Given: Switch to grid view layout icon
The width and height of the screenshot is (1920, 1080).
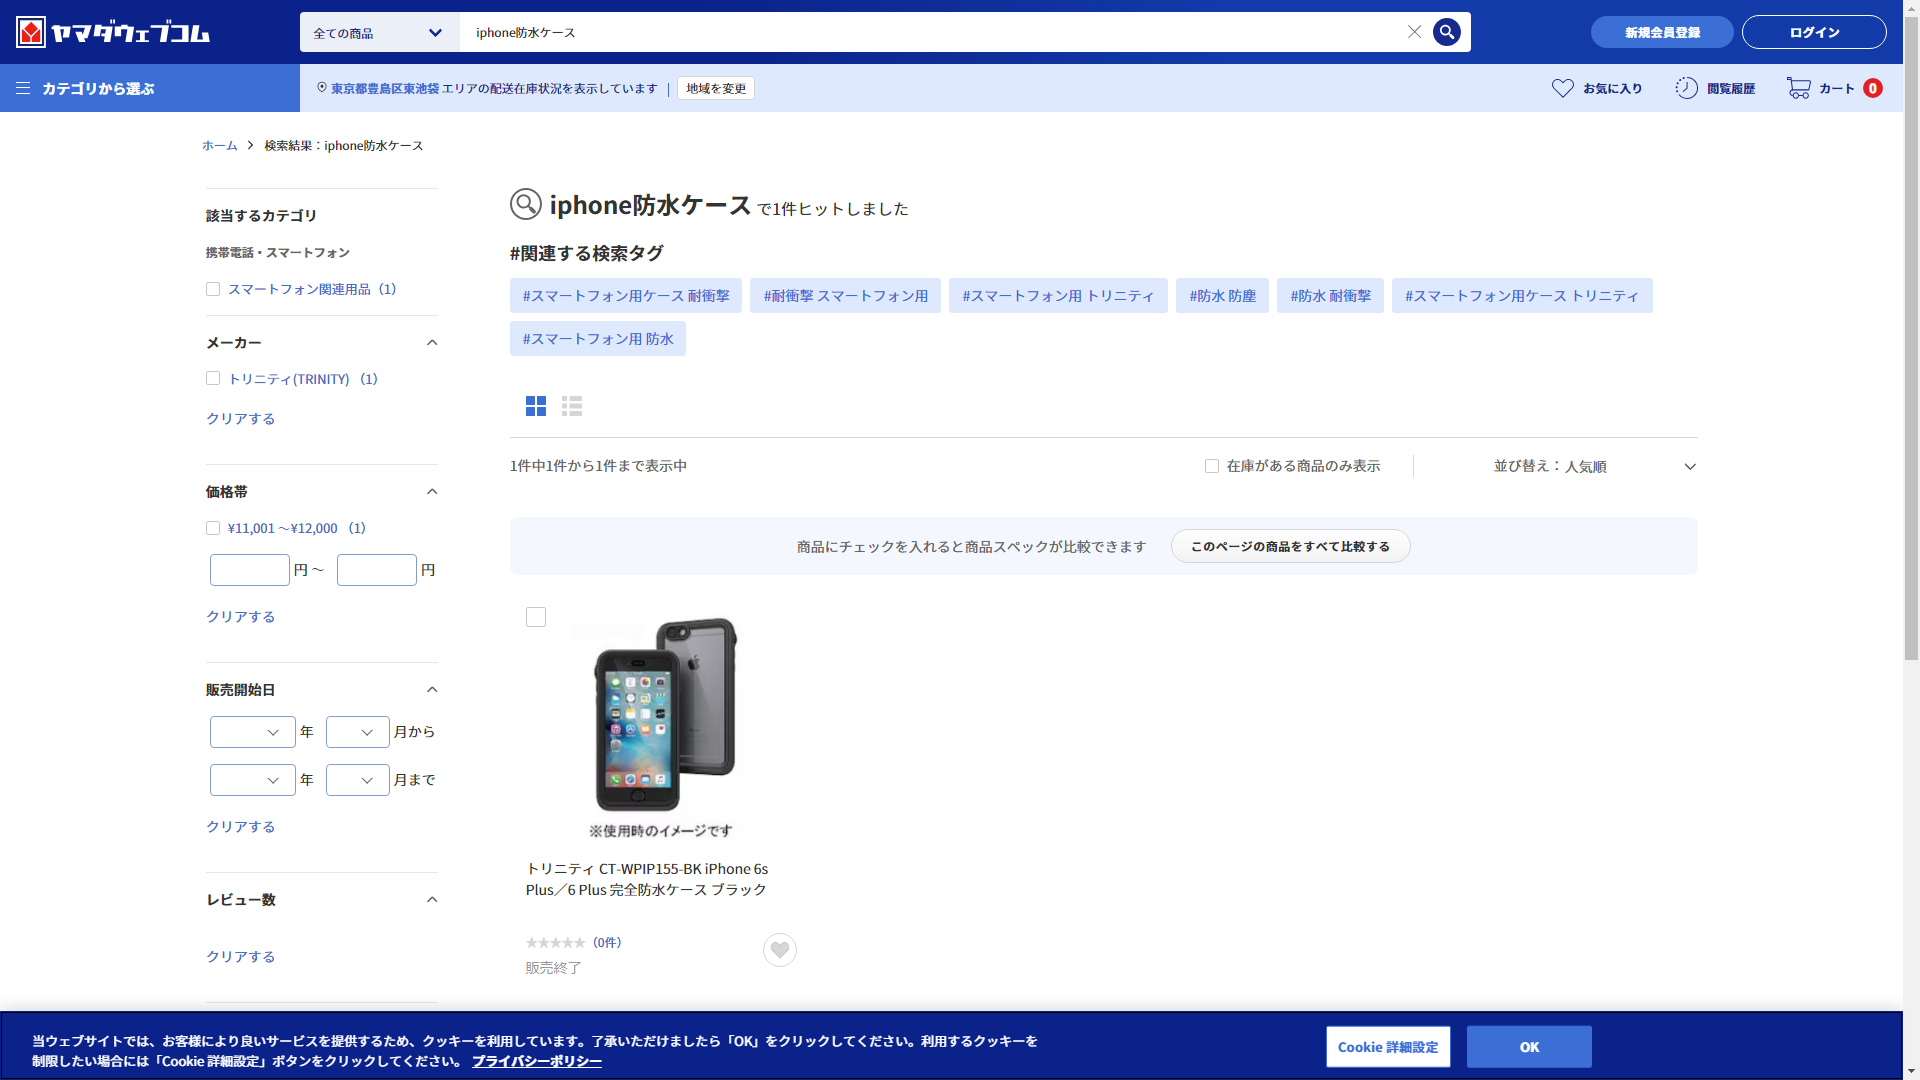Looking at the screenshot, I should tap(536, 406).
